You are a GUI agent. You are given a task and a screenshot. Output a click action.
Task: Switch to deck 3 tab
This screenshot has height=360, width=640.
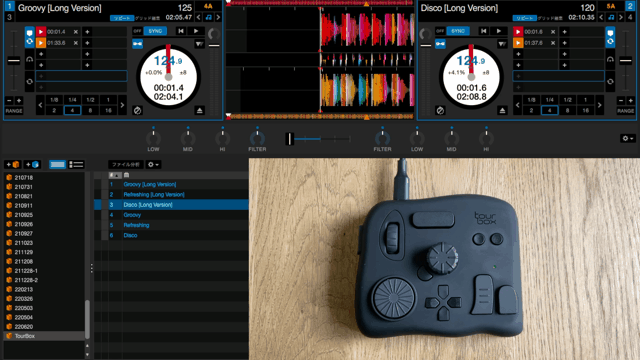[x=9, y=17]
